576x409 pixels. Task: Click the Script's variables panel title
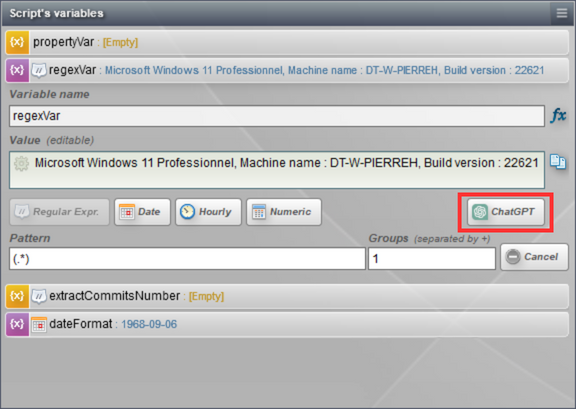(x=57, y=13)
